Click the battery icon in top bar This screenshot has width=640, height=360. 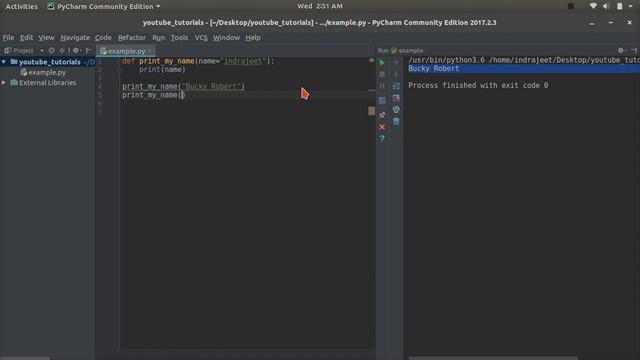point(620,6)
